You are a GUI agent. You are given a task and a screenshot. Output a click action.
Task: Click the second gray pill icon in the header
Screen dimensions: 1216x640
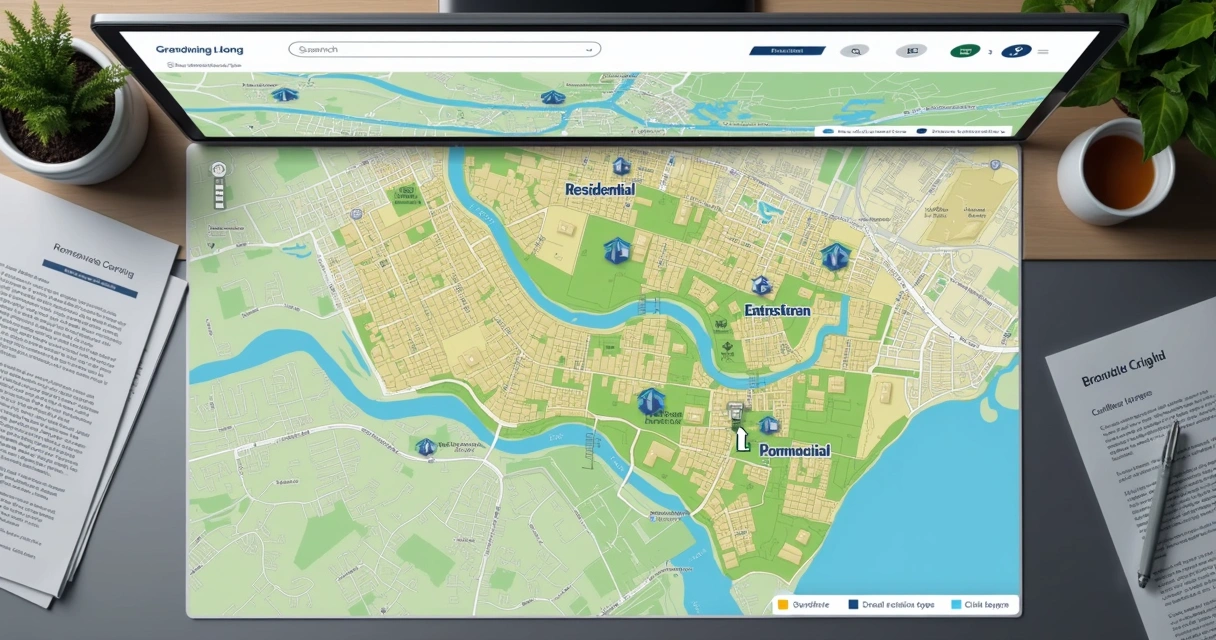pyautogui.click(x=911, y=51)
